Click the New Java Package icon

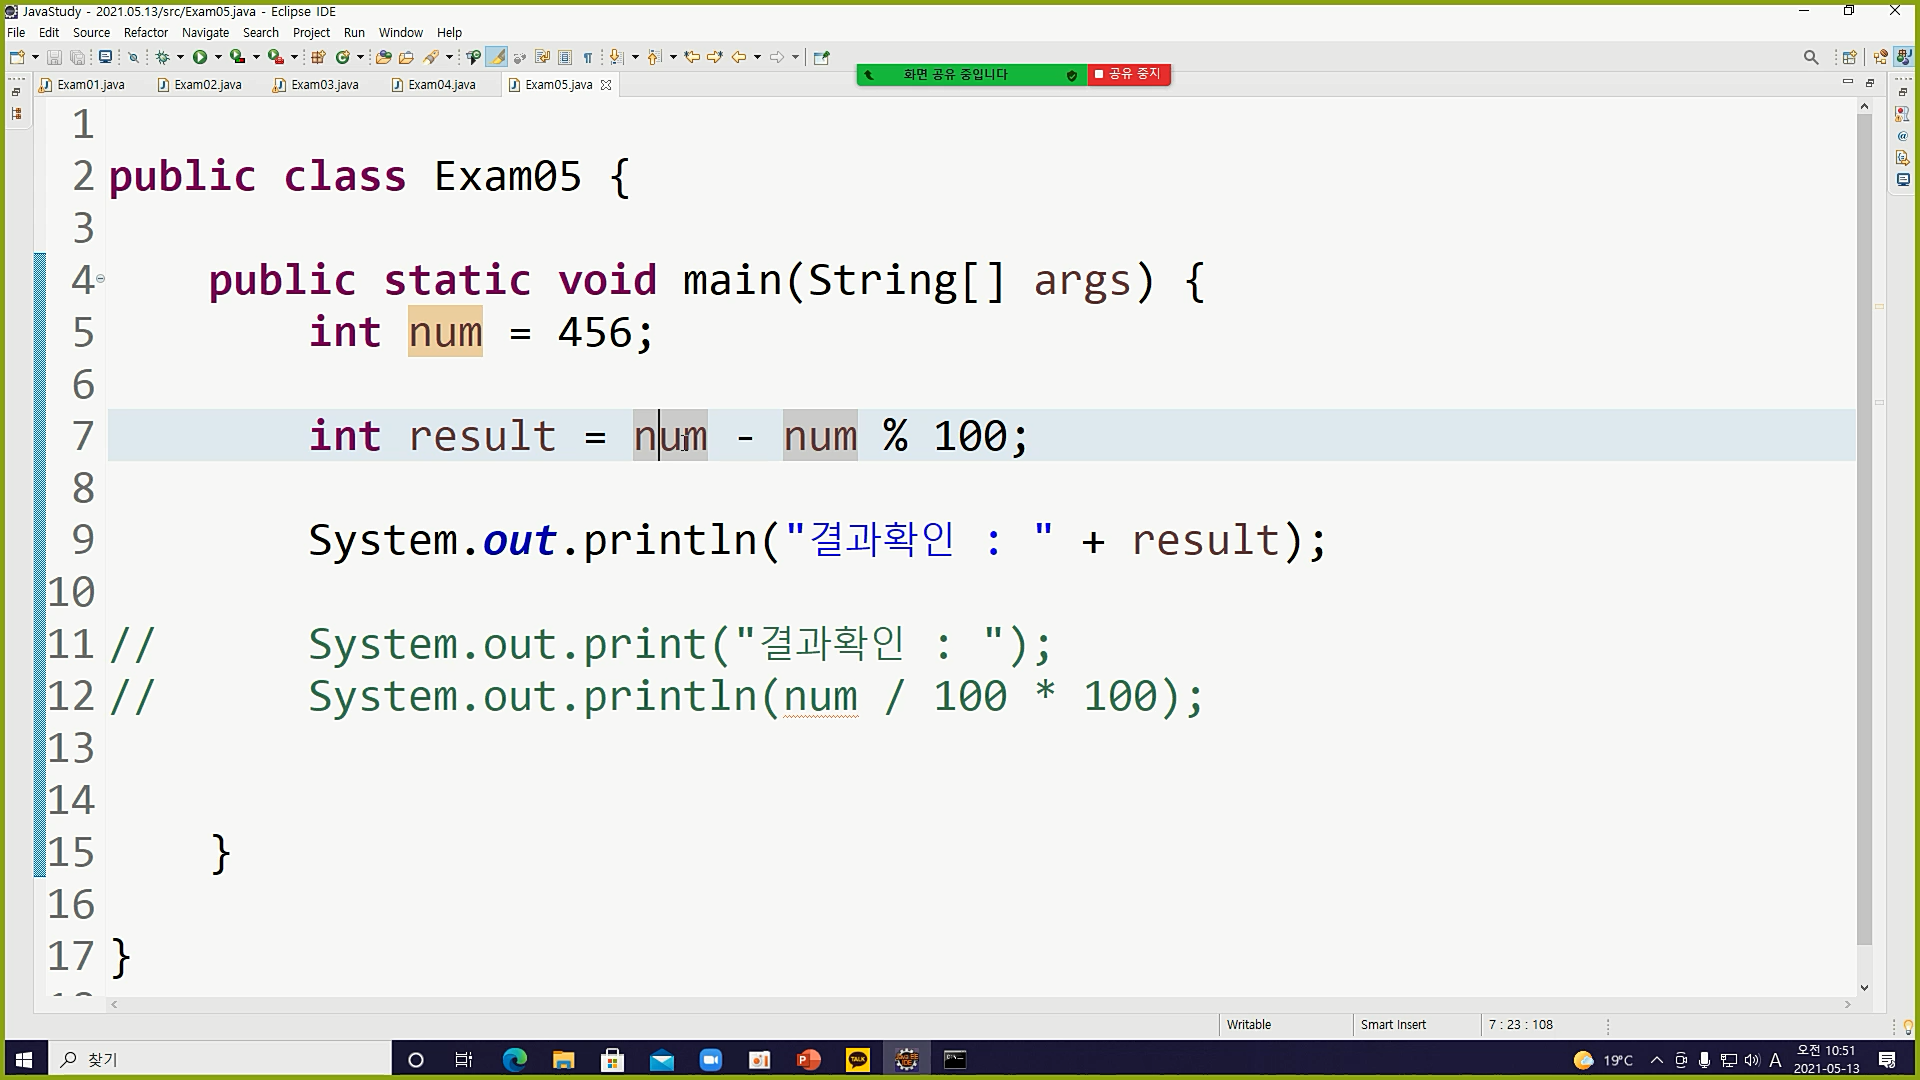coord(318,57)
